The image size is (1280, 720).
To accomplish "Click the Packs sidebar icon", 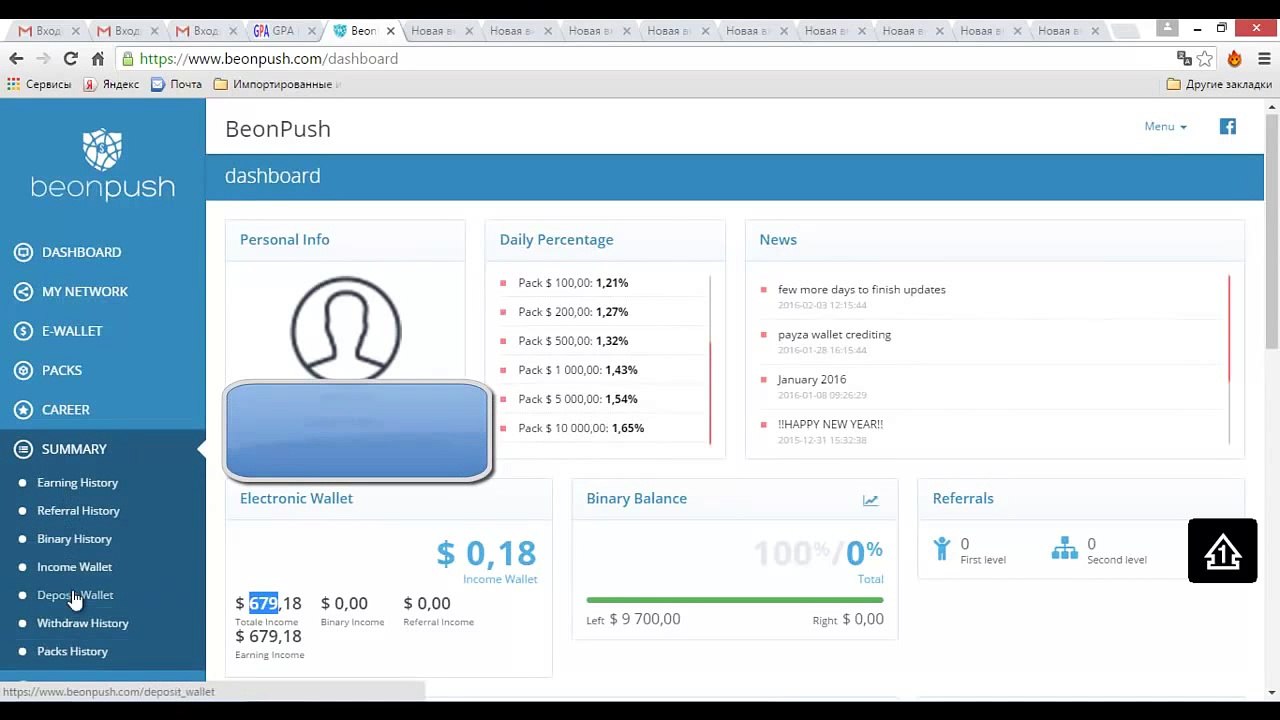I will tap(23, 371).
